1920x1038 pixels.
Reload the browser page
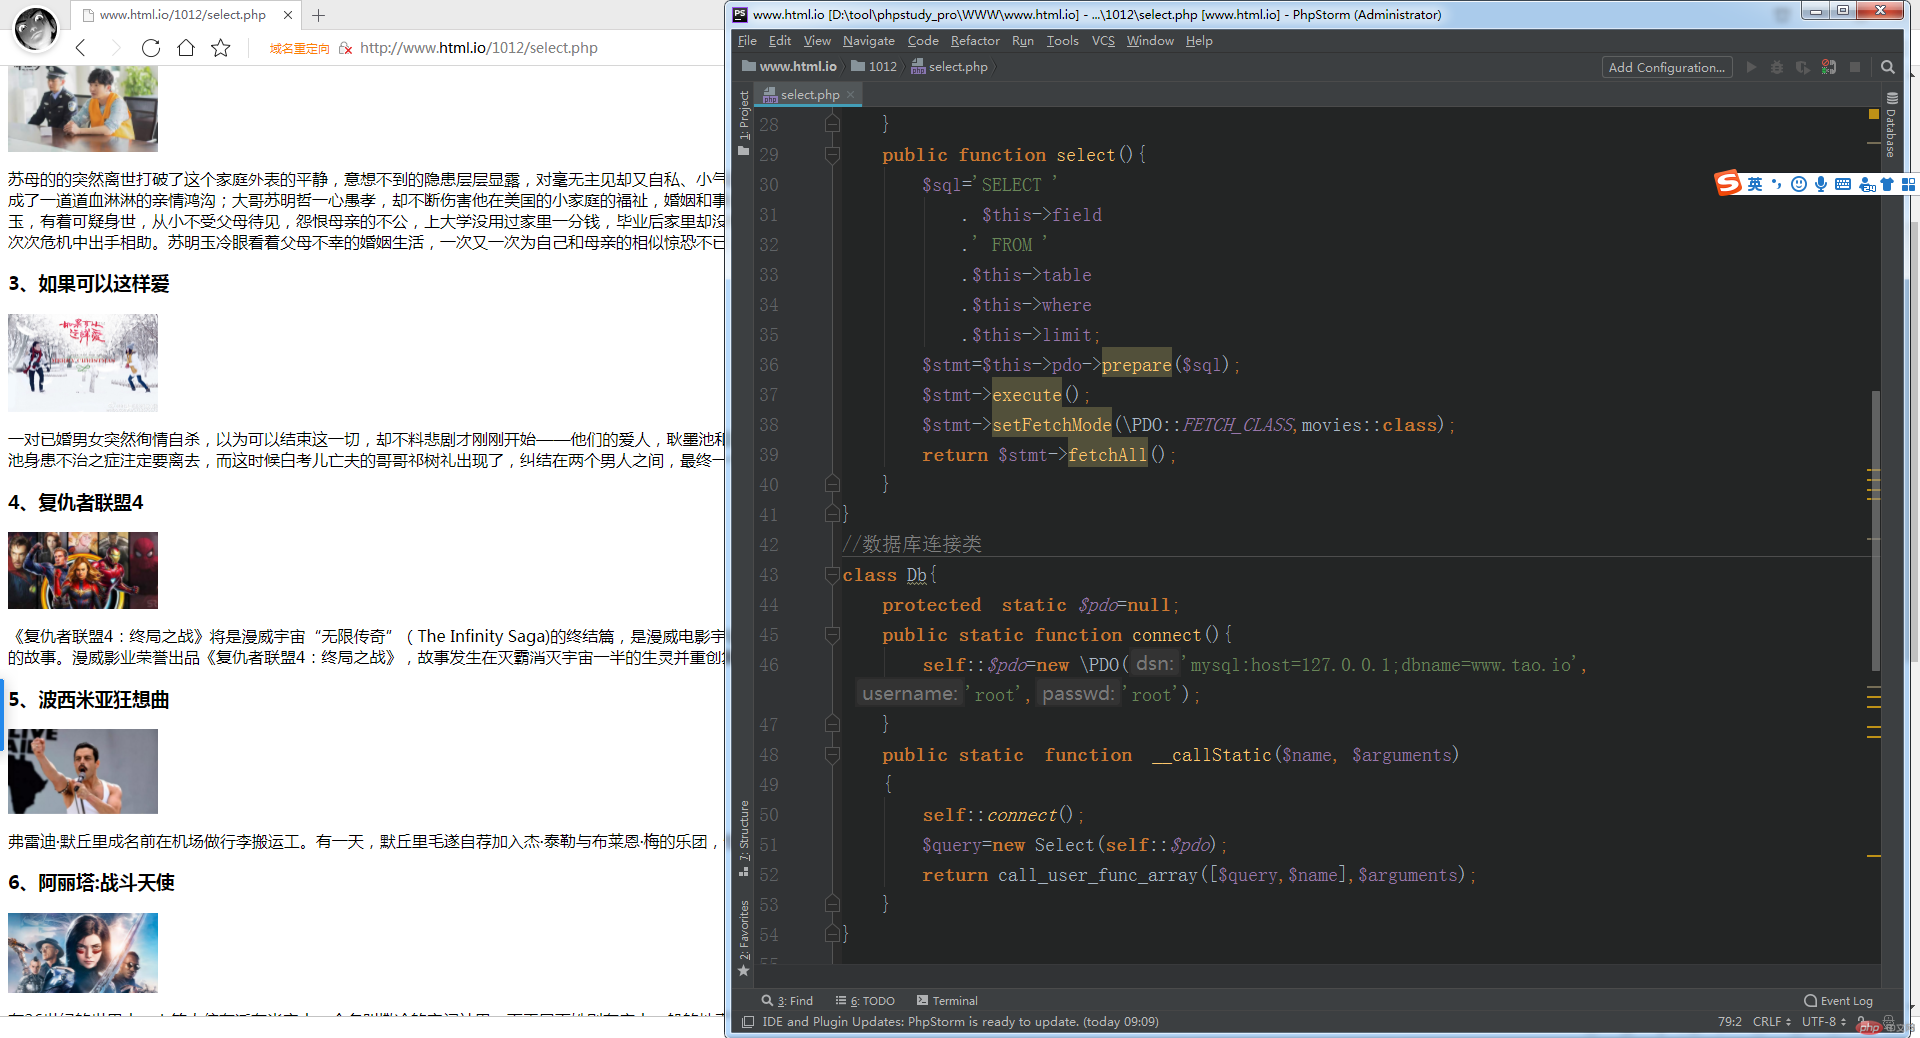tap(151, 48)
